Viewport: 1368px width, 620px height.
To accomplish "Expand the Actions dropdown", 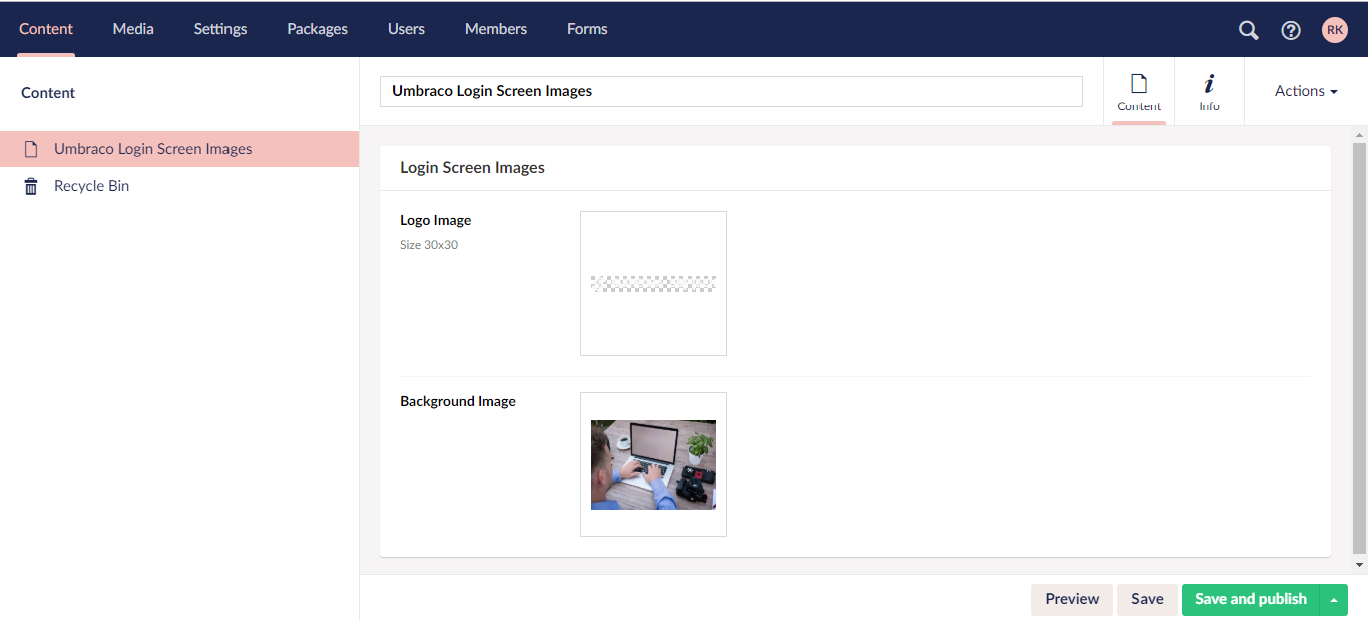I will (x=1305, y=91).
